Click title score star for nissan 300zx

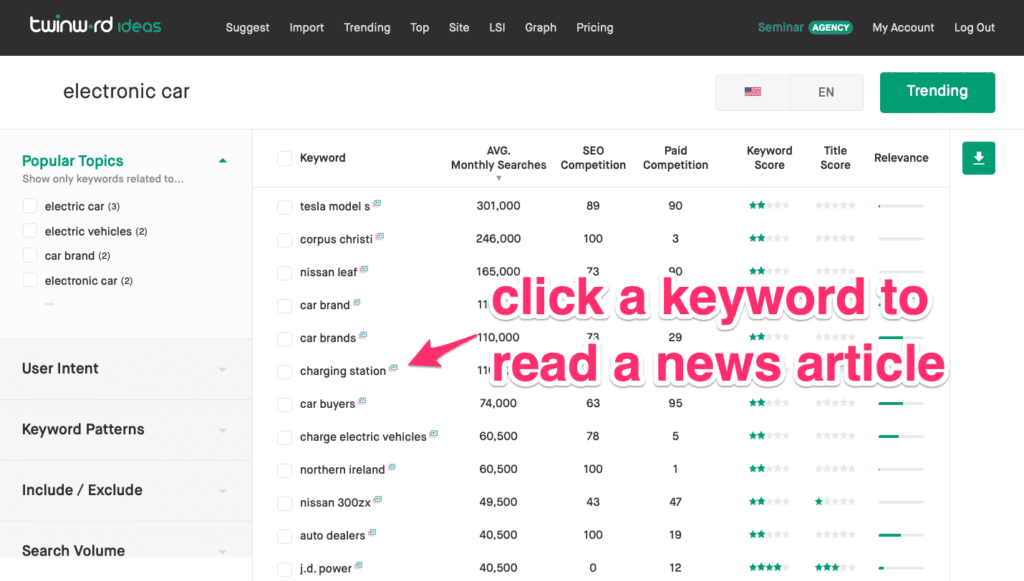pos(835,501)
